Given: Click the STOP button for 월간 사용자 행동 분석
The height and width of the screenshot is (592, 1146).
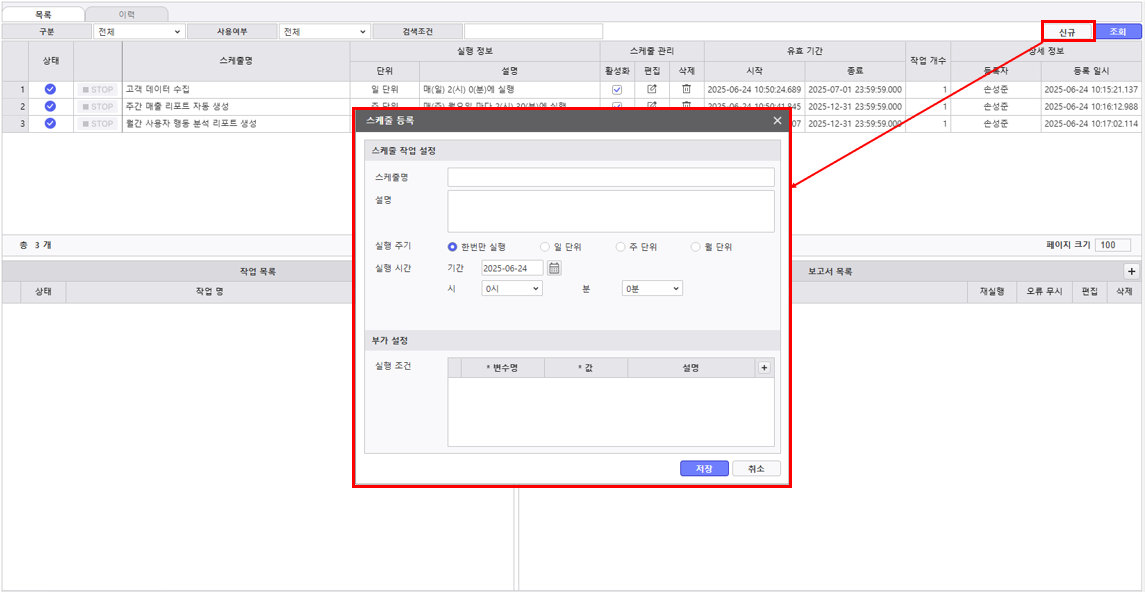Looking at the screenshot, I should tap(98, 124).
